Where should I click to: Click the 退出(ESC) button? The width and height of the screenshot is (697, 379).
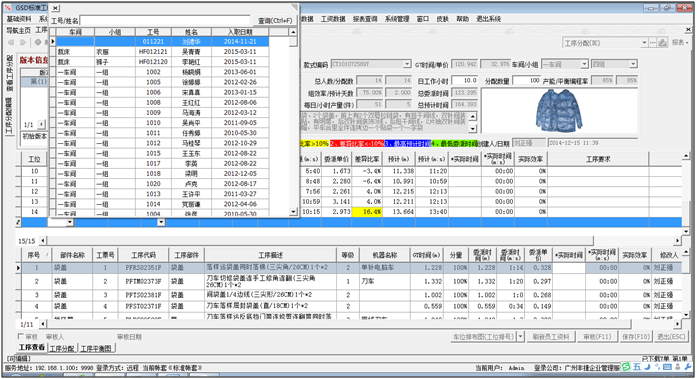(671, 337)
